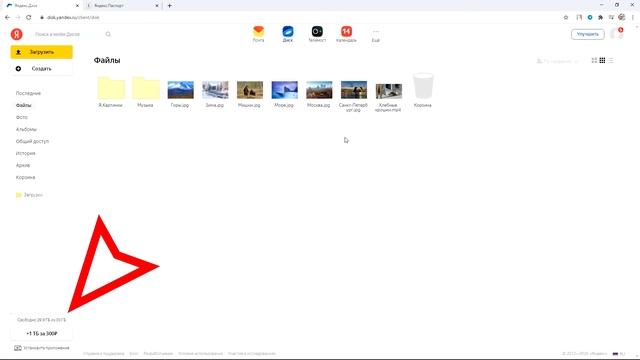The image size is (640, 360).
Task: Open the sort order dropdown
Action: click(558, 61)
